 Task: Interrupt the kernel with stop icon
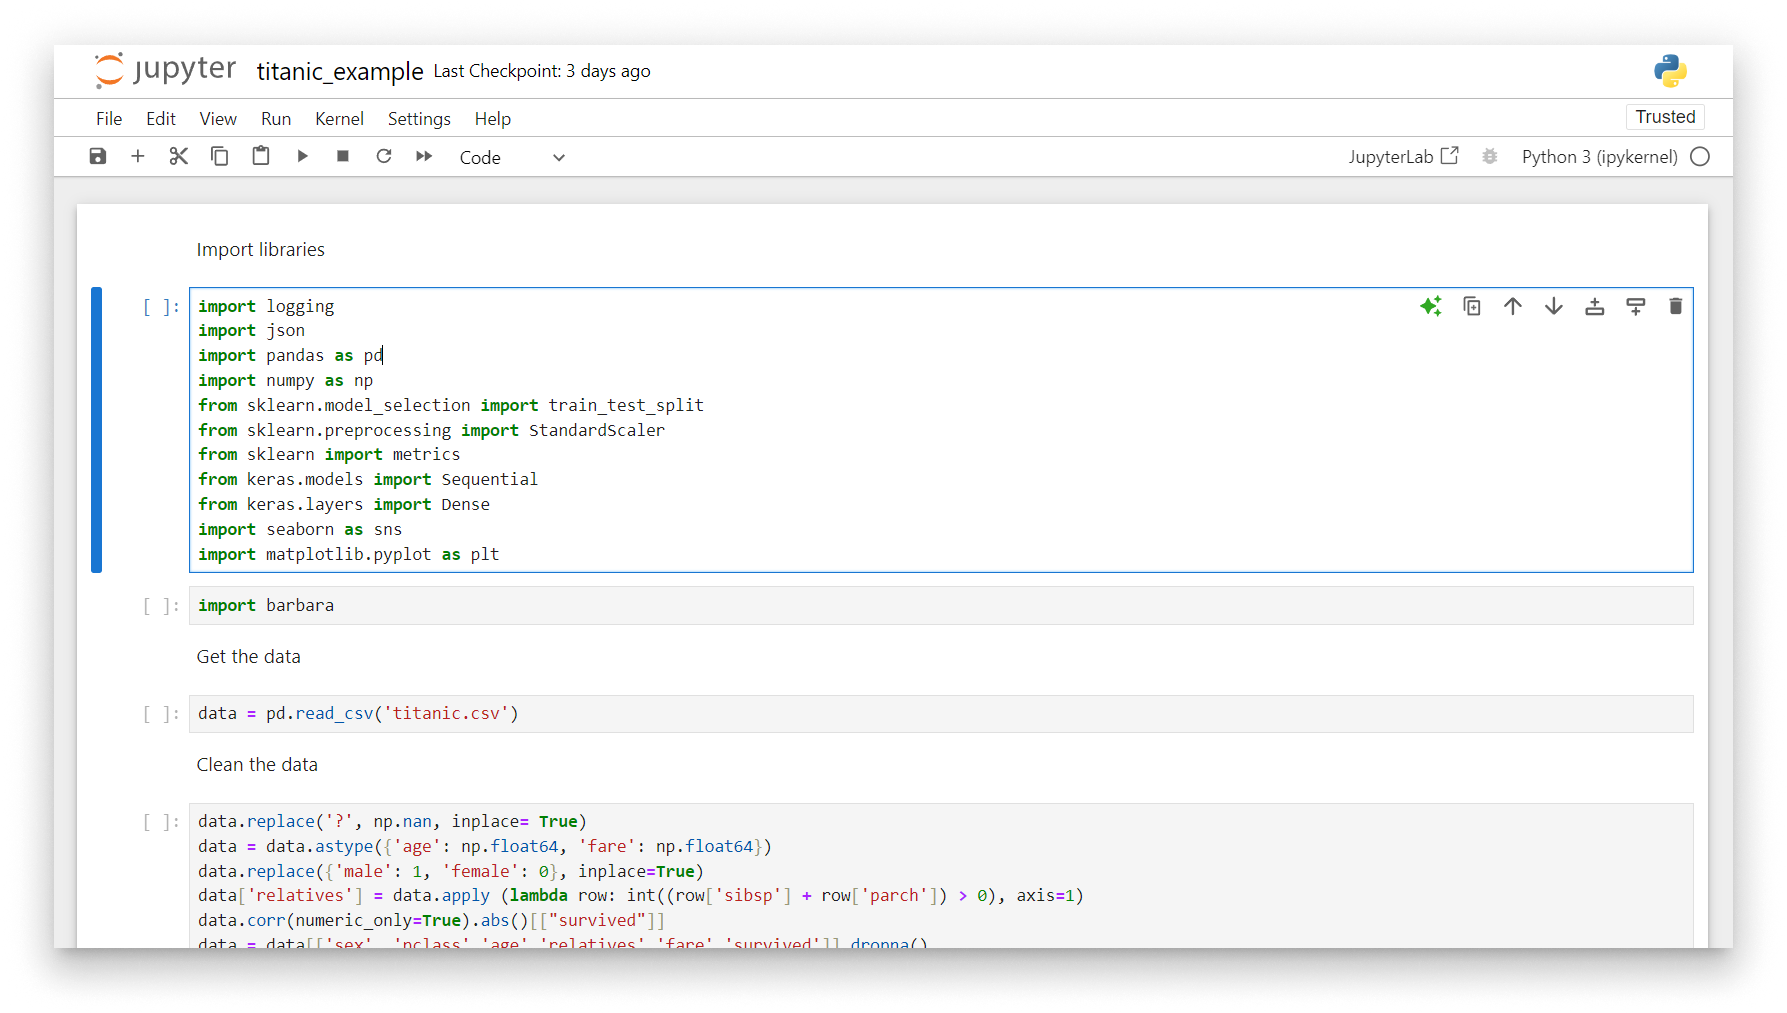point(342,156)
